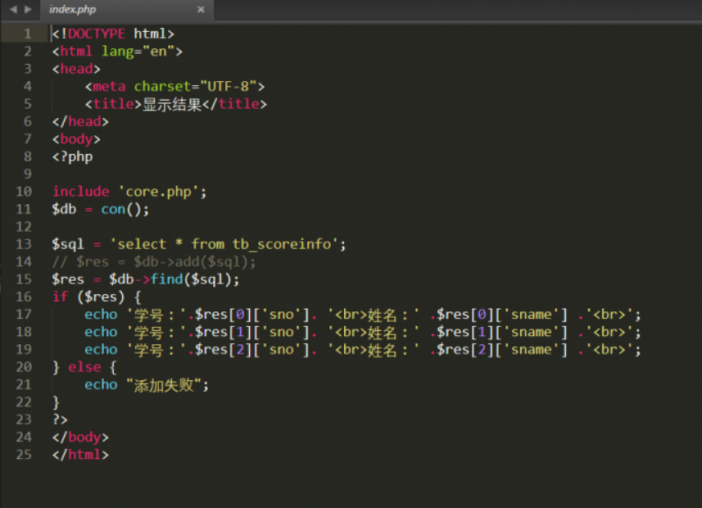Click the con() function call
Image resolution: width=702 pixels, height=508 pixels.
pos(124,209)
